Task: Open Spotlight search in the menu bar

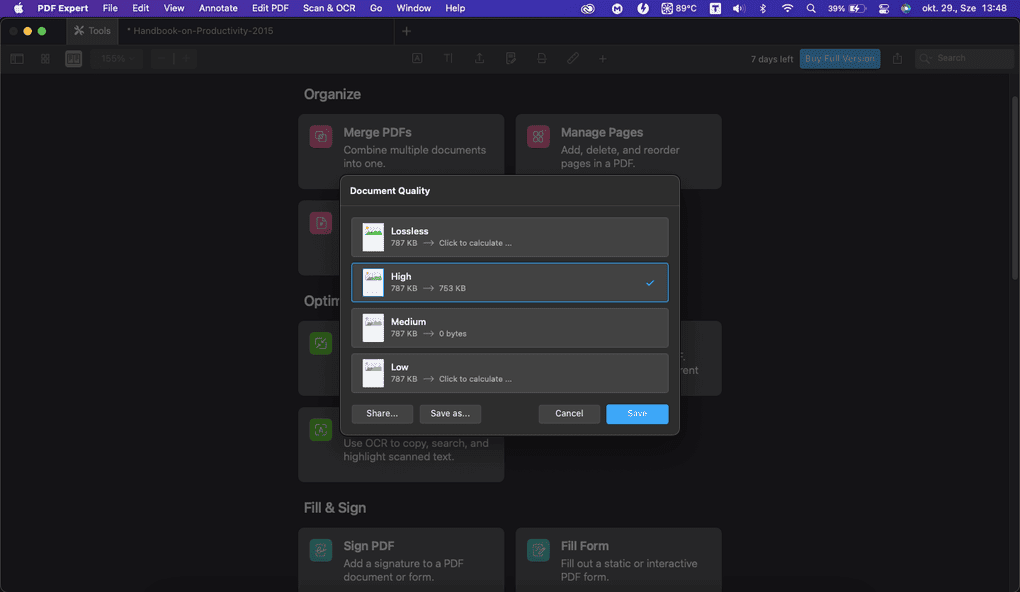Action: [810, 8]
